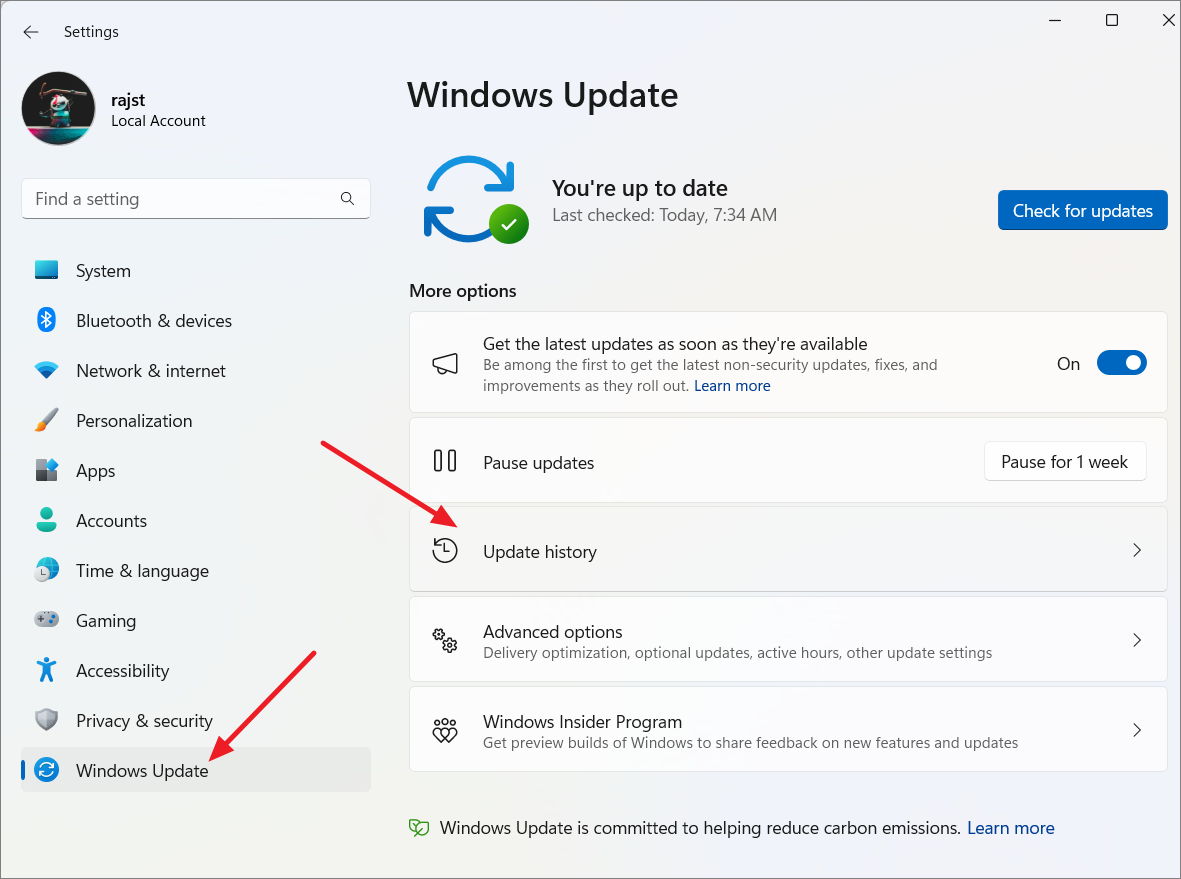Go to Privacy & security label
Screen dimensions: 1181x879
145,721
